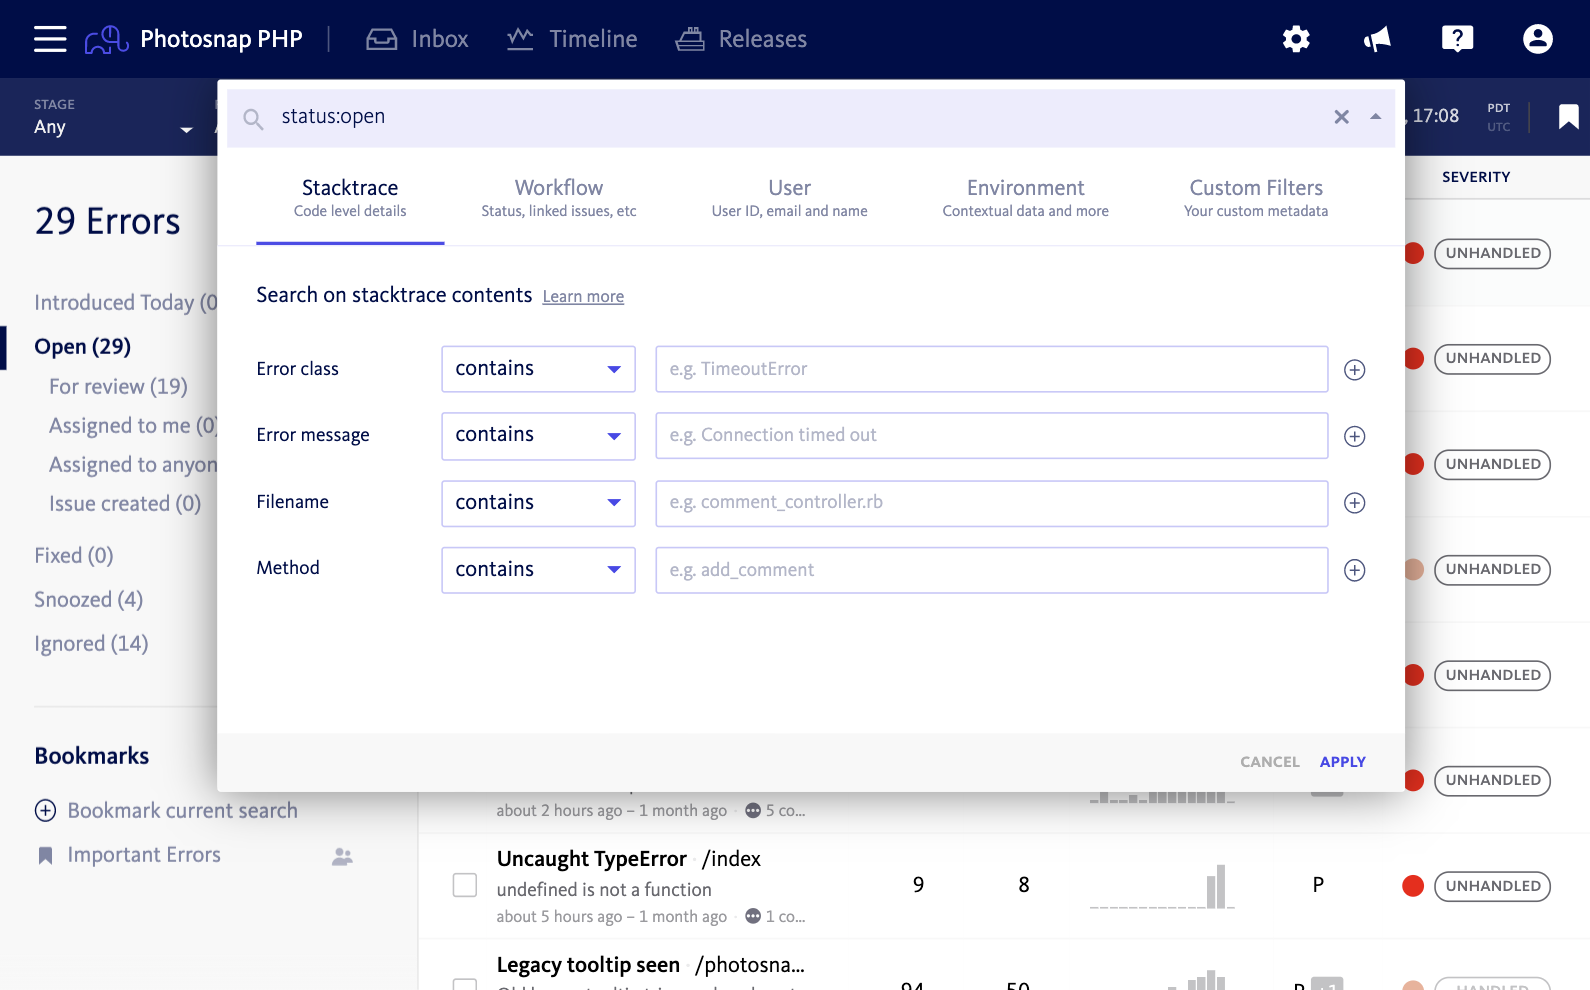The width and height of the screenshot is (1590, 990).
Task: Focus the Error message text field
Action: [x=991, y=436]
